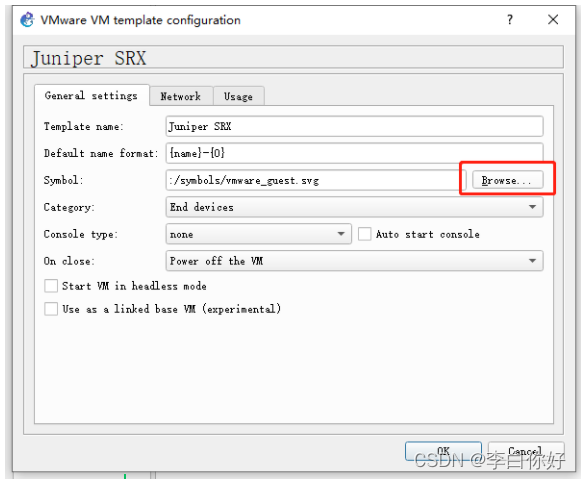Click the GNS3 icon in the title bar
Viewport: 581px width, 479px height.
tap(27, 20)
